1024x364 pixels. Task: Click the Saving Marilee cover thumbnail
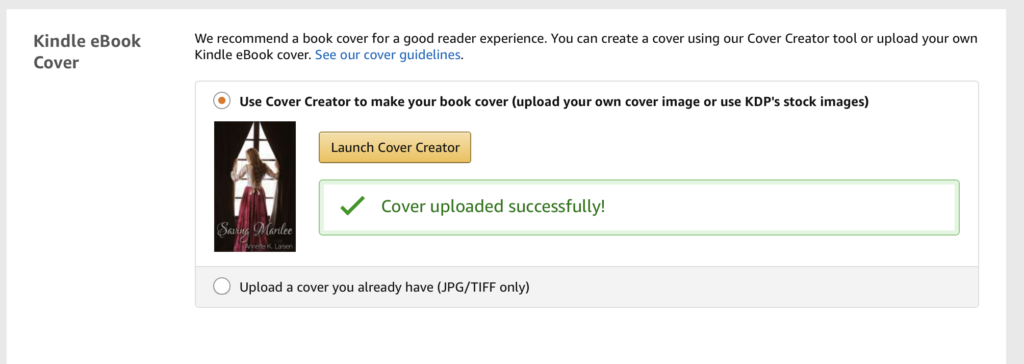(255, 186)
